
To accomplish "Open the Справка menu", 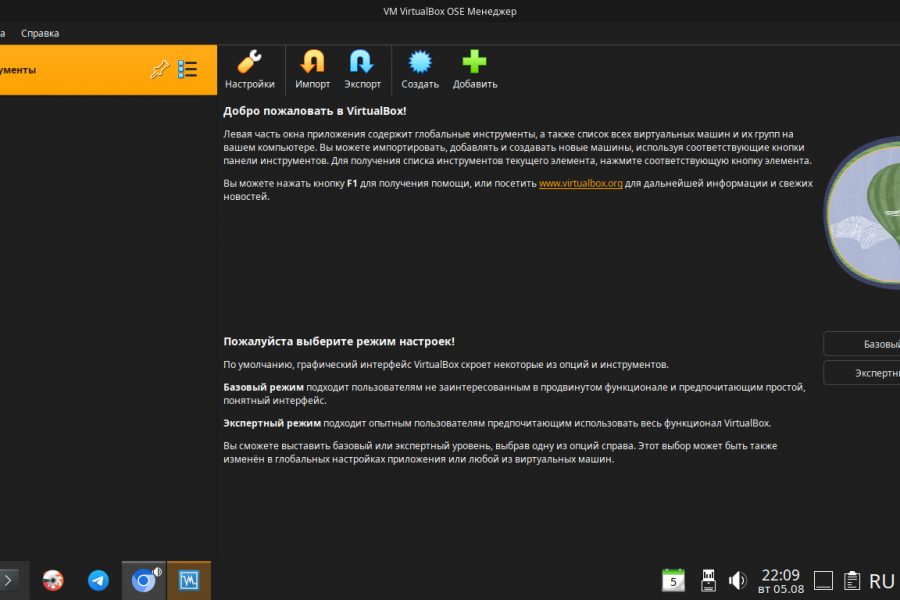I will tap(40, 33).
